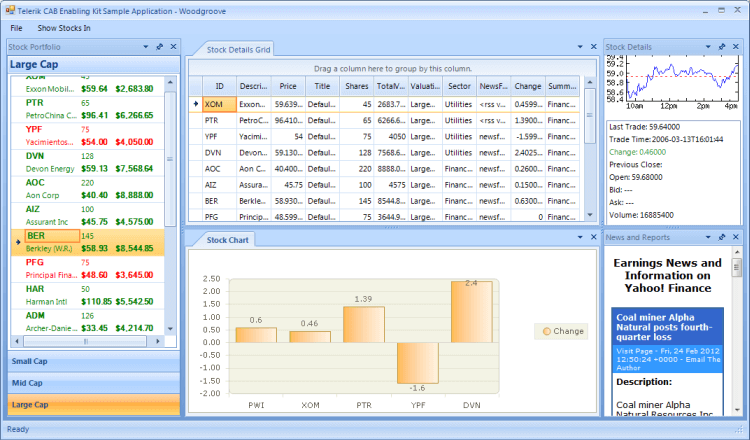750x440 pixels.
Task: Select YPF ticker in portfolio list
Action: point(34,130)
